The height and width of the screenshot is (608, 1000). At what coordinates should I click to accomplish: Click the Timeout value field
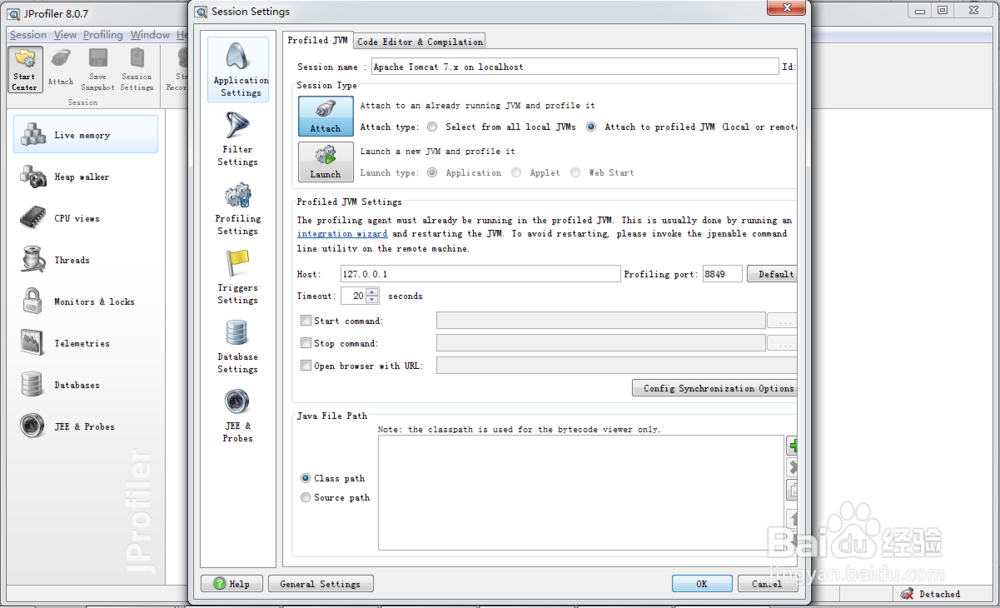pos(353,295)
